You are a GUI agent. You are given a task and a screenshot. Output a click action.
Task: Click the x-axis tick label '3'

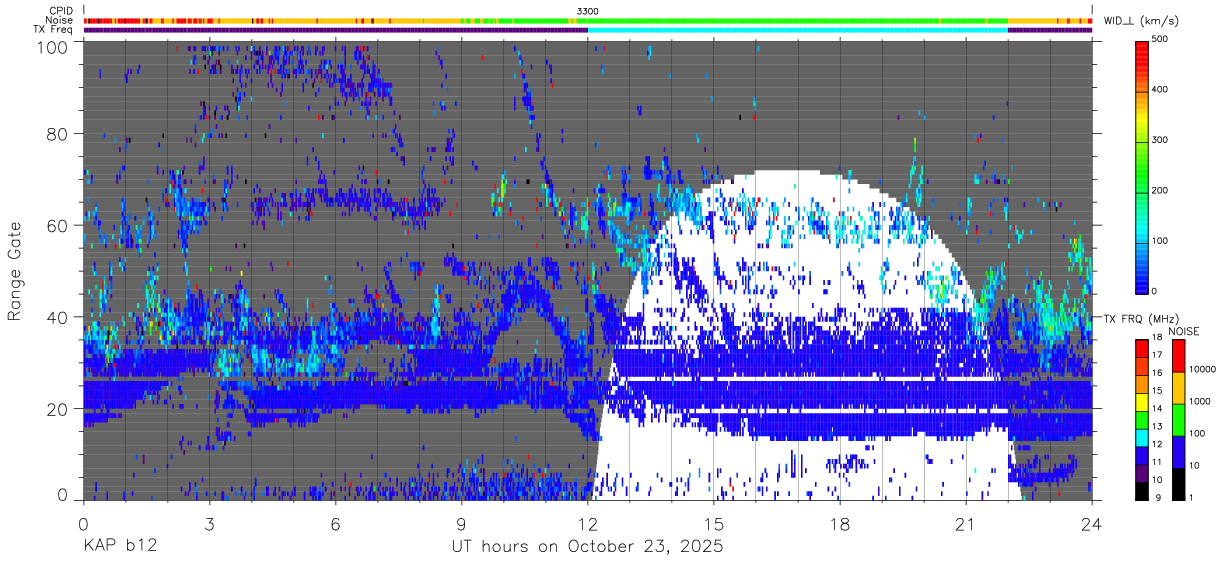(x=209, y=524)
